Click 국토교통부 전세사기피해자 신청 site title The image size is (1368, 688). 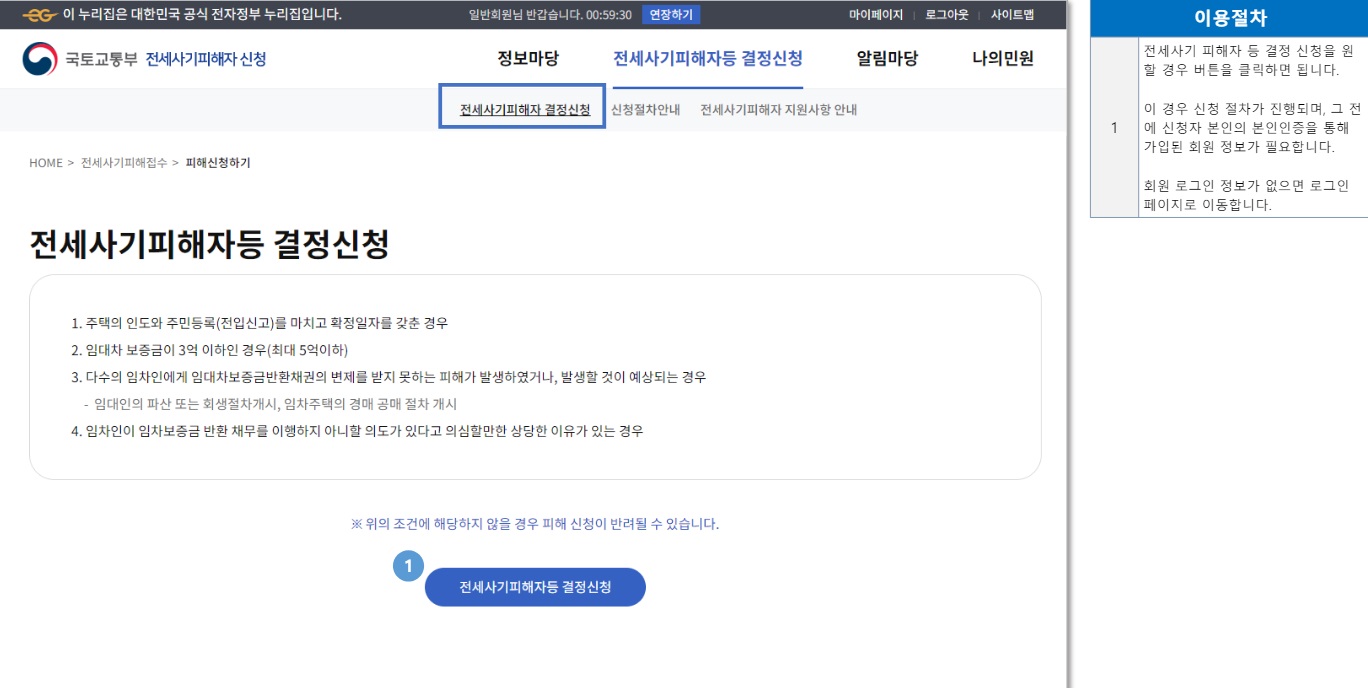166,59
